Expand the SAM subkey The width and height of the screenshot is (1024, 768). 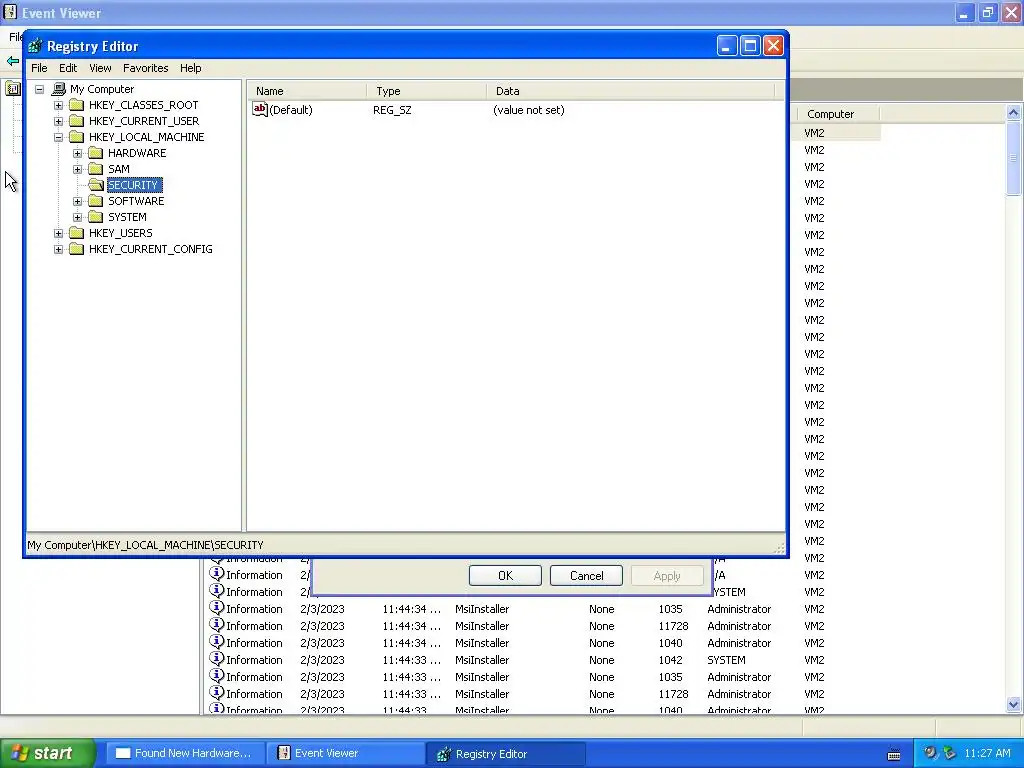[77, 169]
